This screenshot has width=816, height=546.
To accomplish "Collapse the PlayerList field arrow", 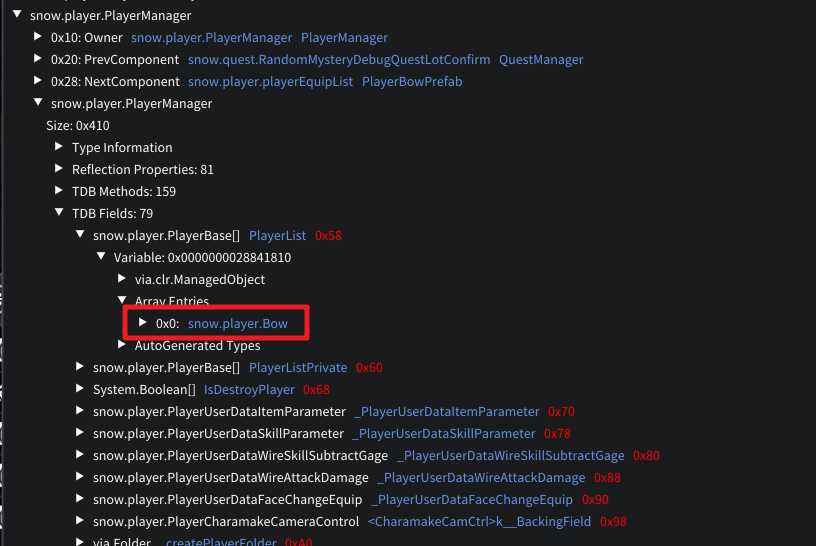I will pyautogui.click(x=81, y=235).
